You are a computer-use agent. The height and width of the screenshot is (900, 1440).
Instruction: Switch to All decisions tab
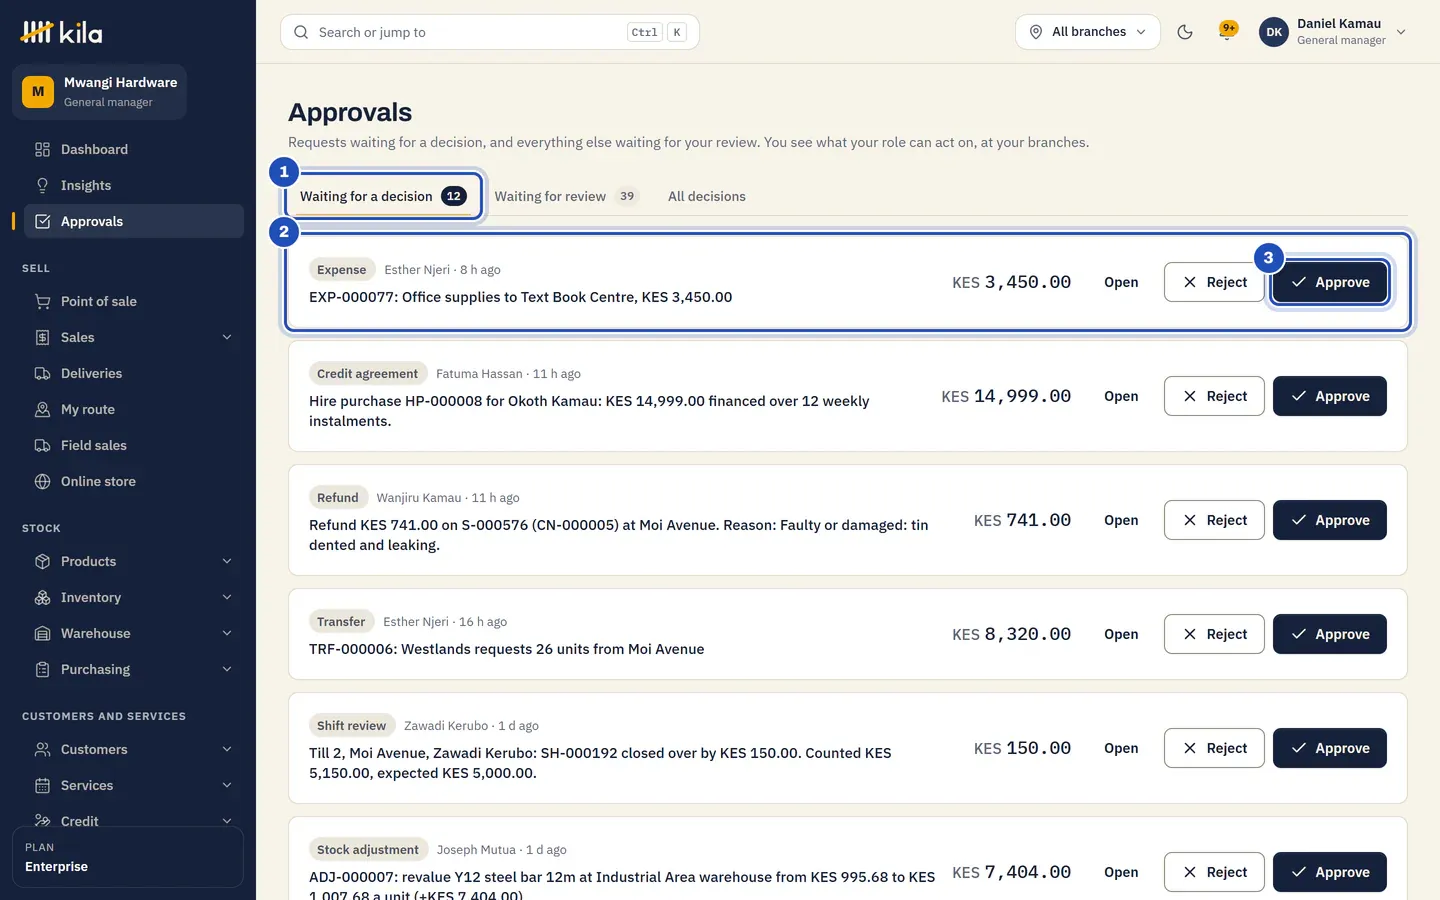707,196
